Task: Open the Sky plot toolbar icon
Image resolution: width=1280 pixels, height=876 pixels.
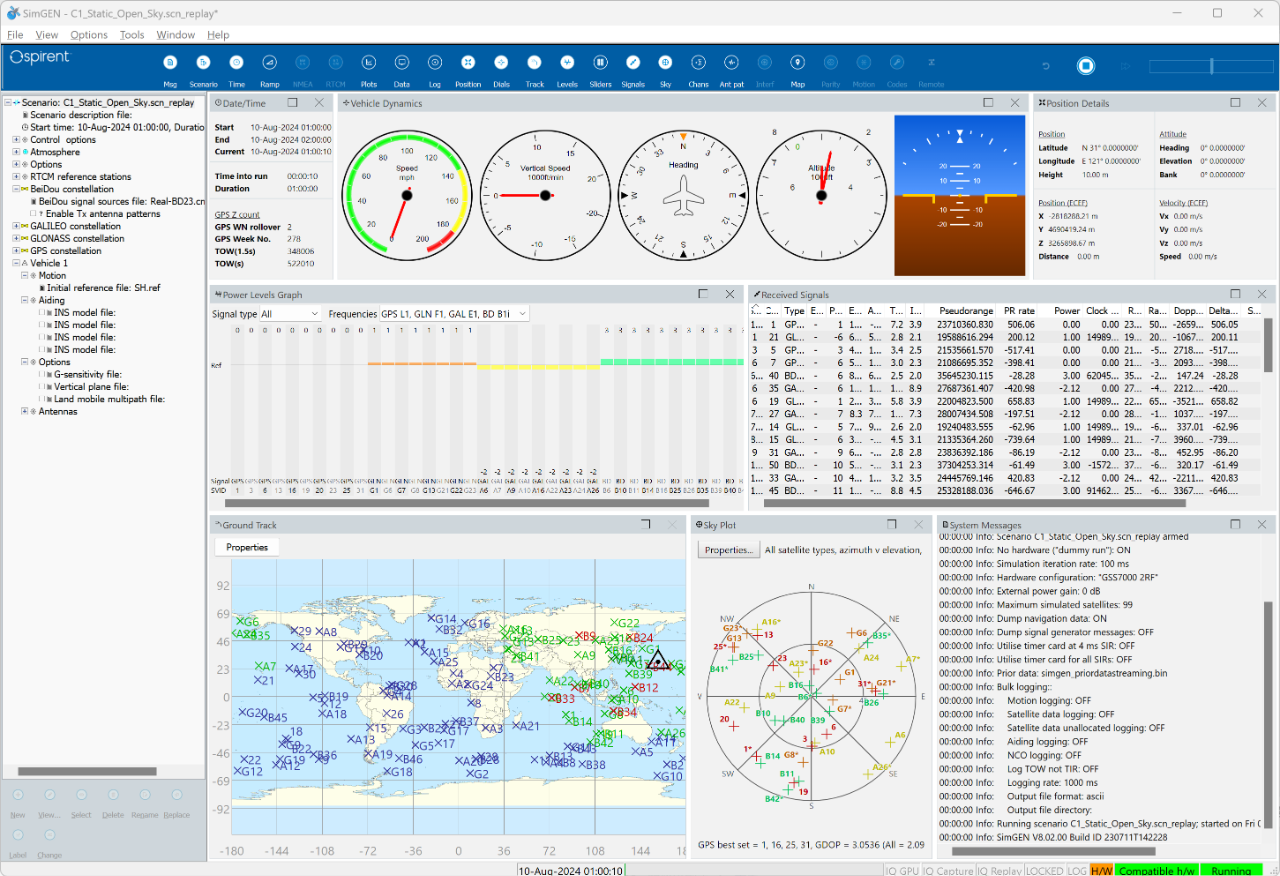Action: [x=665, y=64]
